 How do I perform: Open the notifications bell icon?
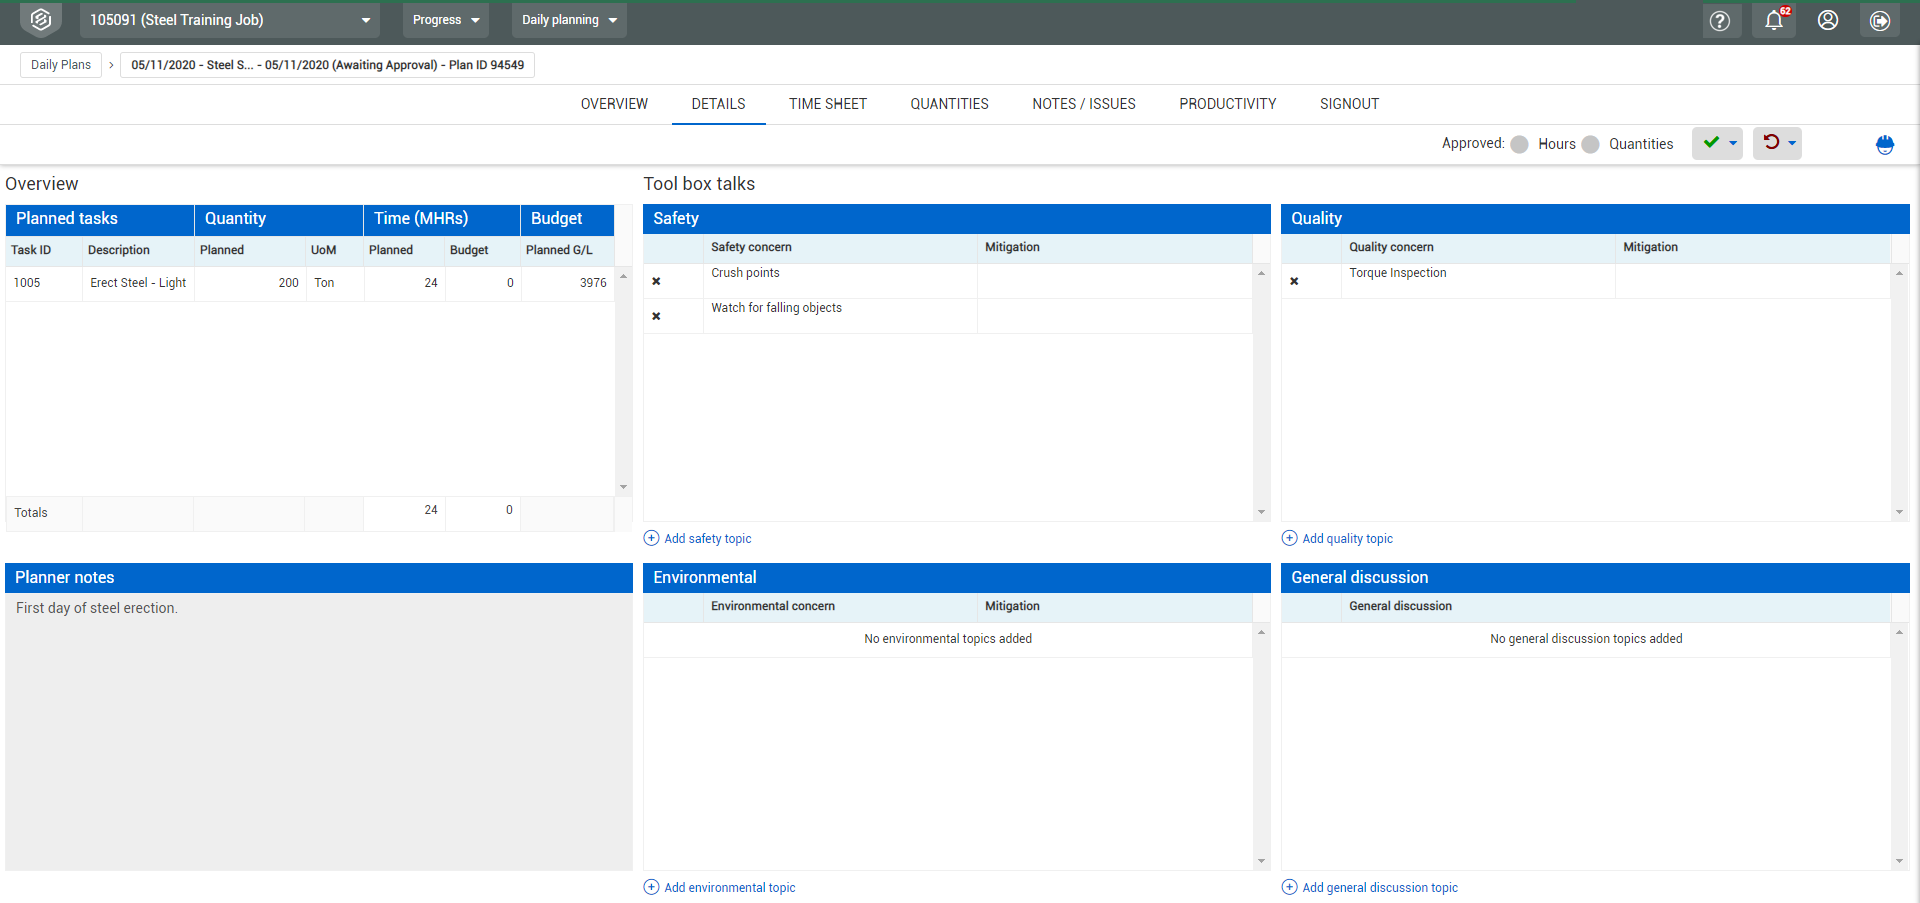pos(1774,21)
